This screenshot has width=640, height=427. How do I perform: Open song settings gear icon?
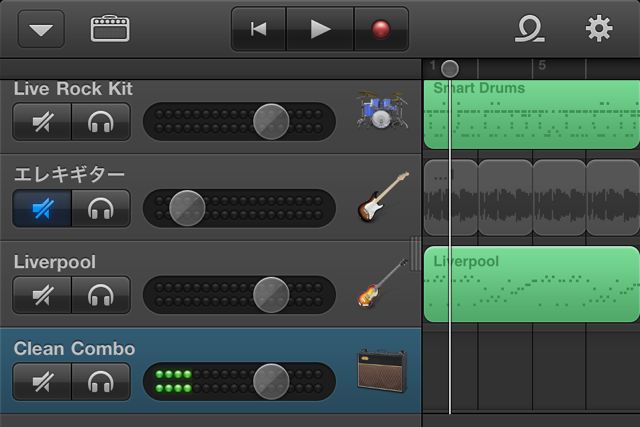pyautogui.click(x=599, y=28)
